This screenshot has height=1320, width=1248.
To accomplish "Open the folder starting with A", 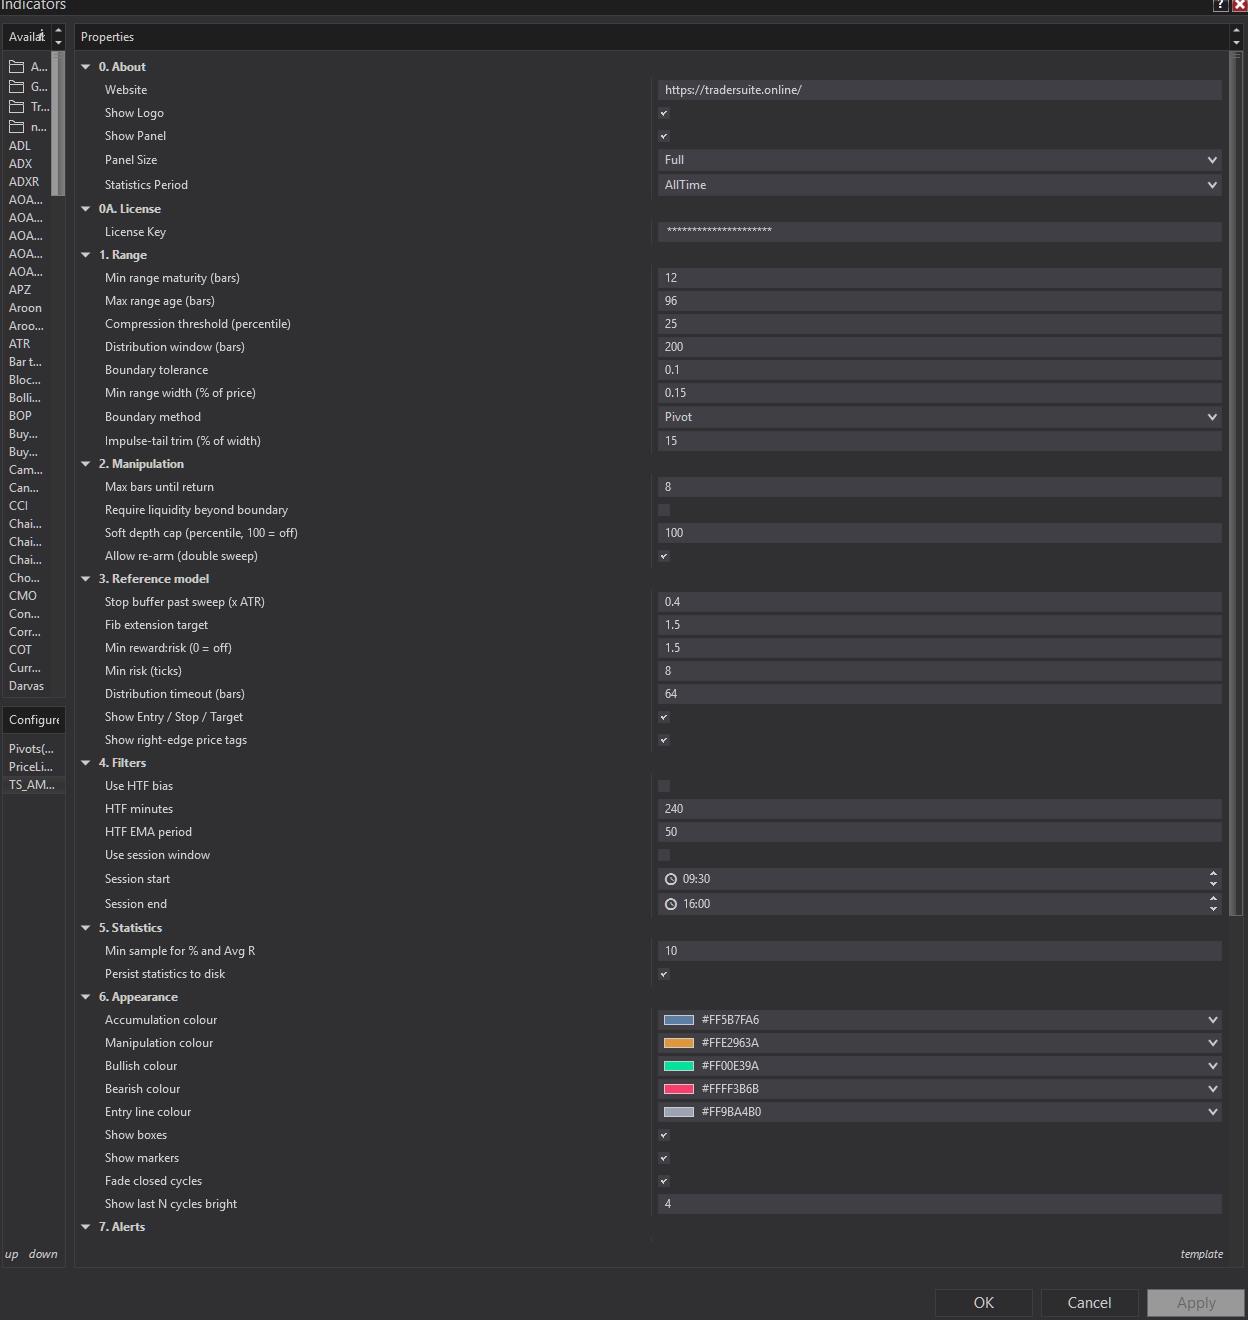I will point(28,67).
